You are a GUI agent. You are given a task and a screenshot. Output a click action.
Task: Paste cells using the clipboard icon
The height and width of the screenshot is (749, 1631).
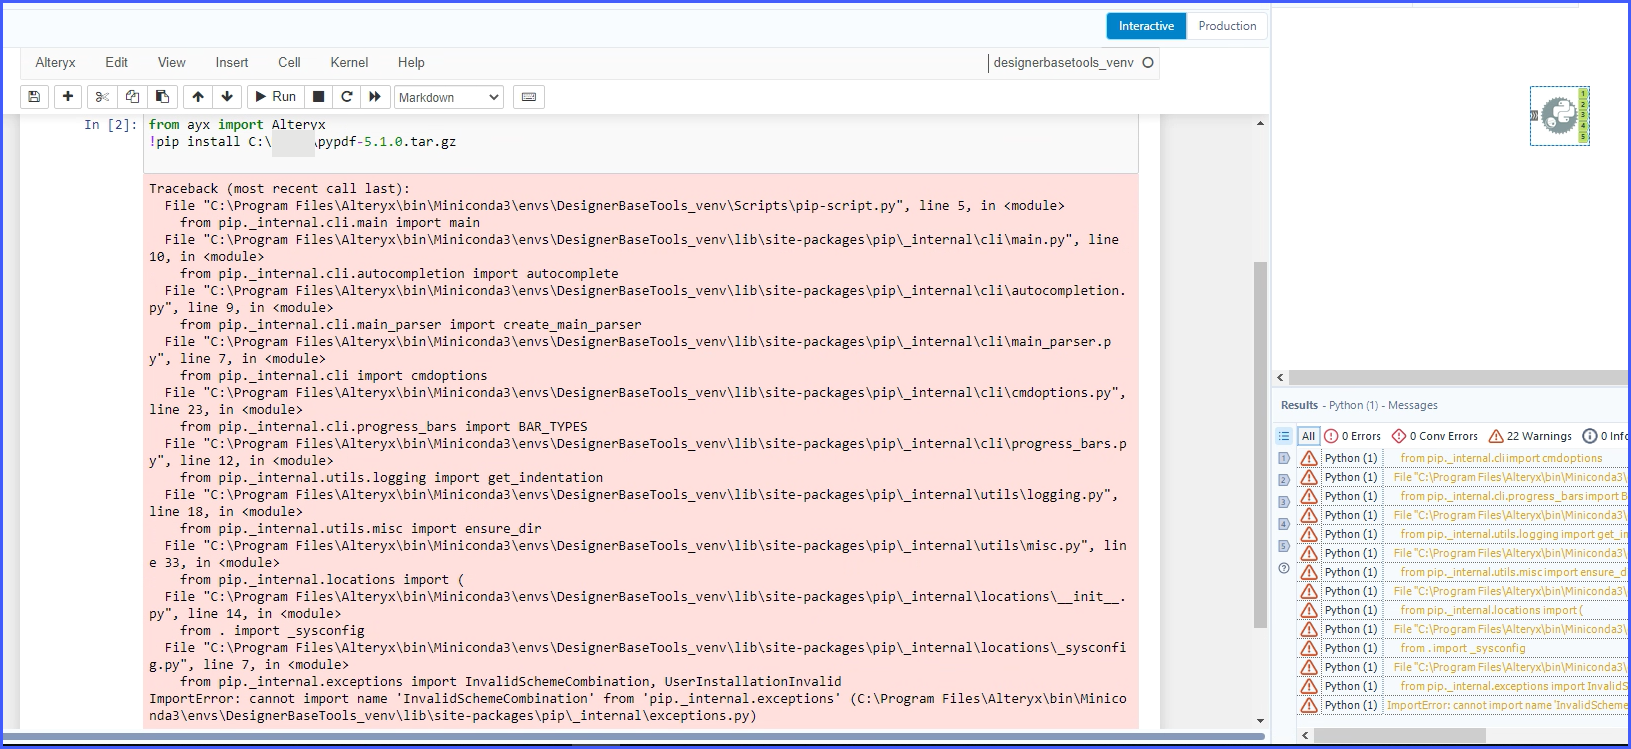point(162,97)
